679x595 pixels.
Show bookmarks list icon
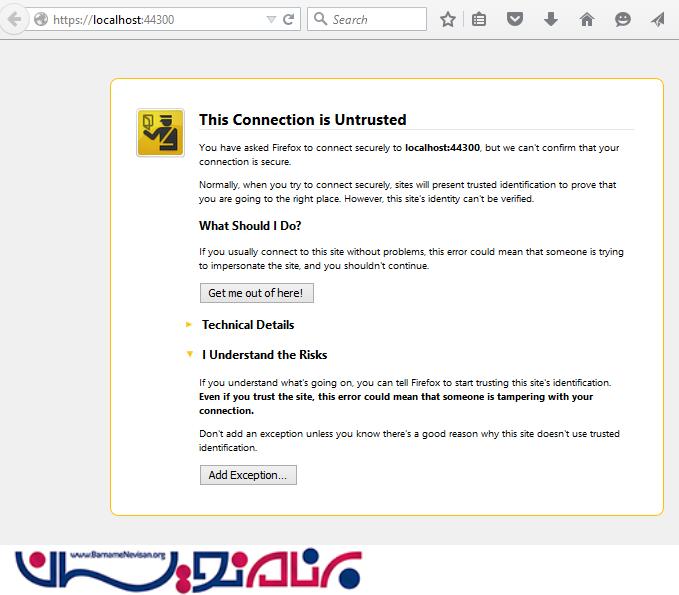(x=479, y=19)
